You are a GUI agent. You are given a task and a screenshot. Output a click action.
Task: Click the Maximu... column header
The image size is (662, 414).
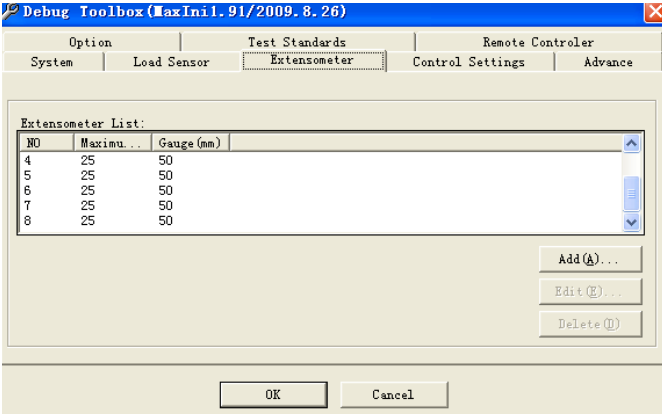113,143
